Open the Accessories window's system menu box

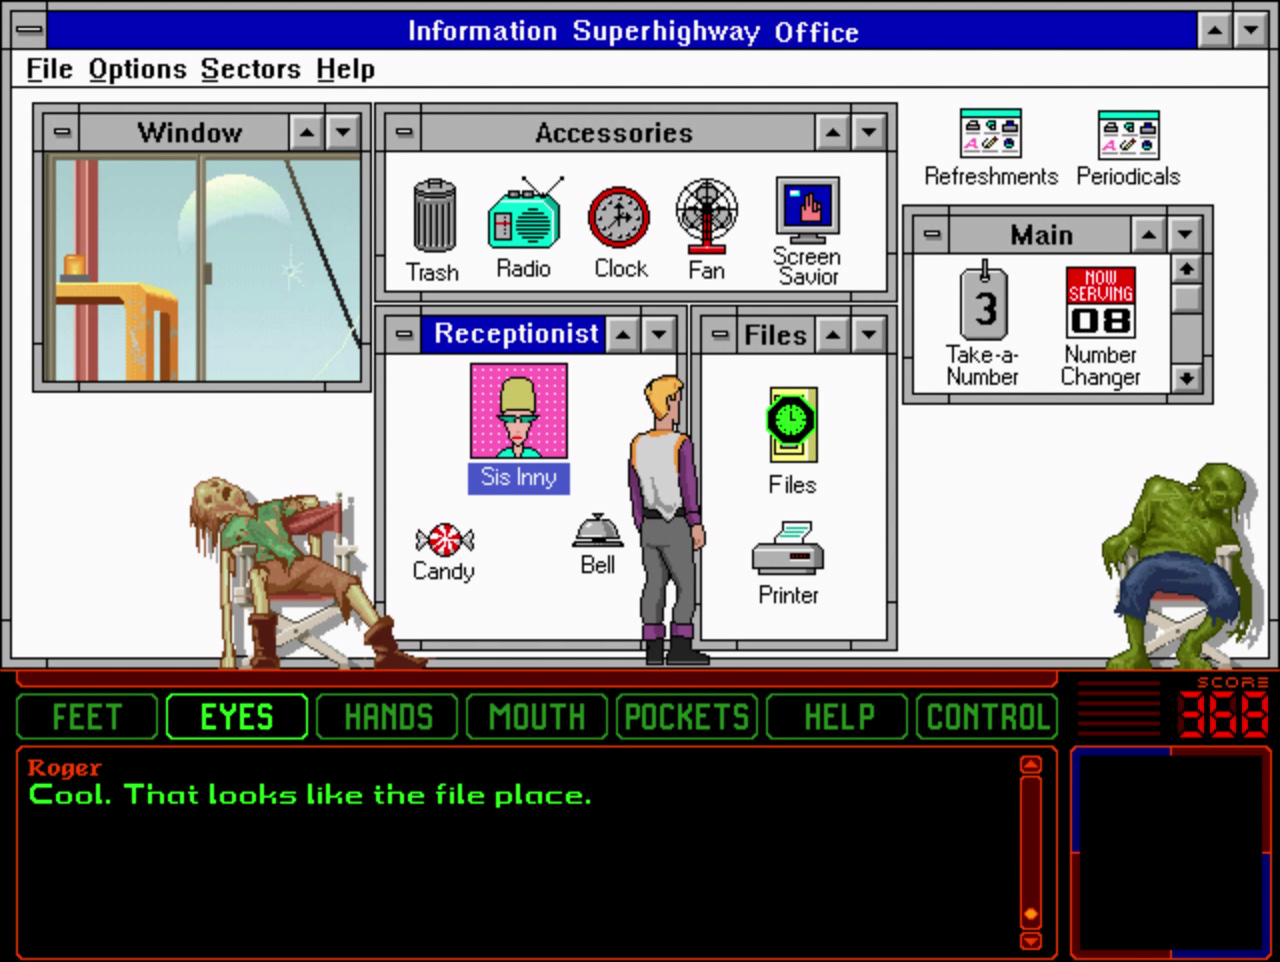404,132
